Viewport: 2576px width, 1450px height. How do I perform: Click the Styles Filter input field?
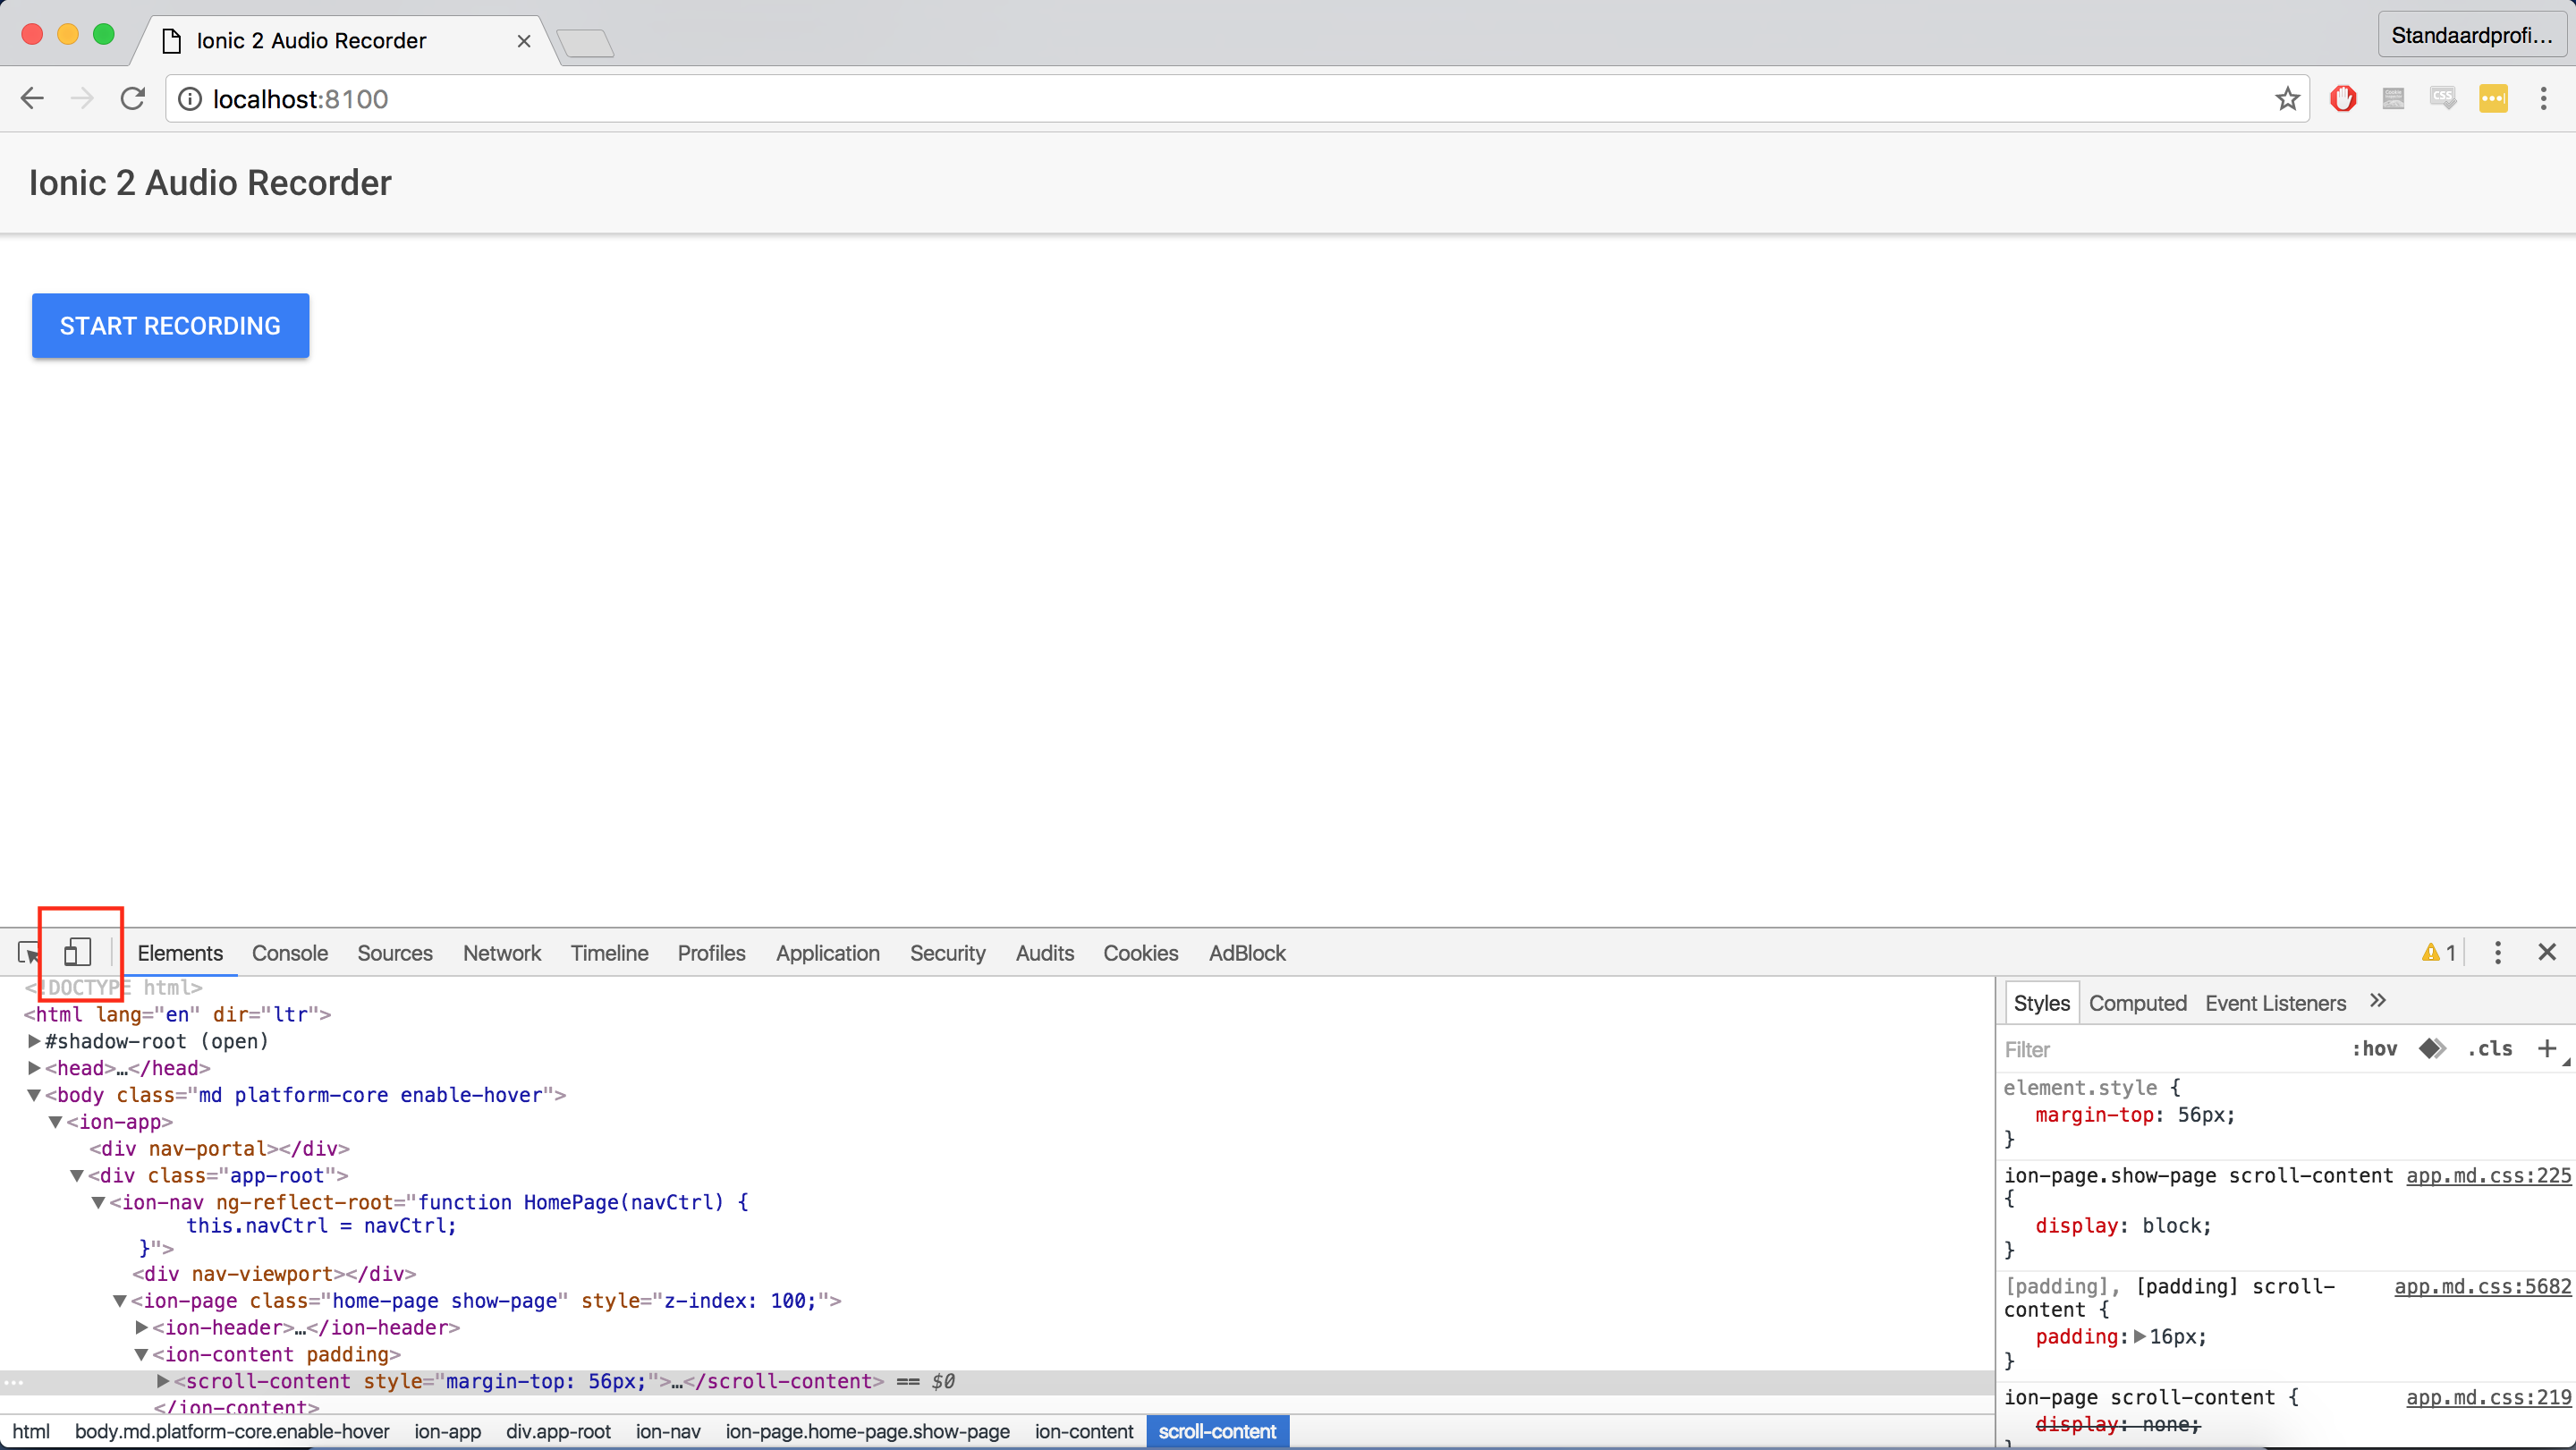[x=2170, y=1049]
